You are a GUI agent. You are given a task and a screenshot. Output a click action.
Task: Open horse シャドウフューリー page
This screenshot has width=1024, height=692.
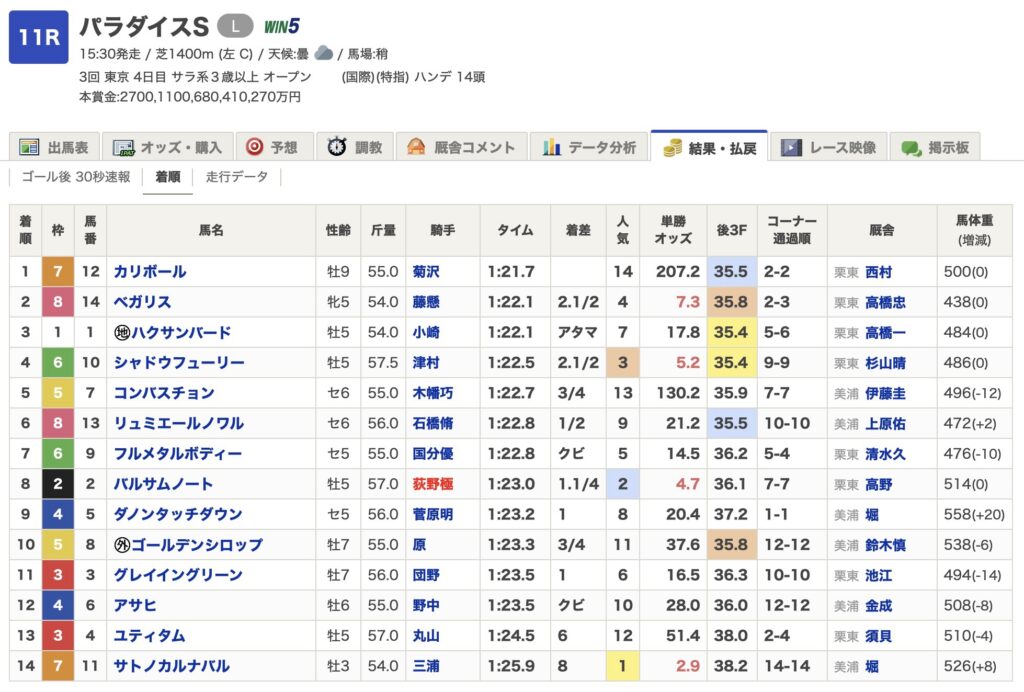coord(179,363)
